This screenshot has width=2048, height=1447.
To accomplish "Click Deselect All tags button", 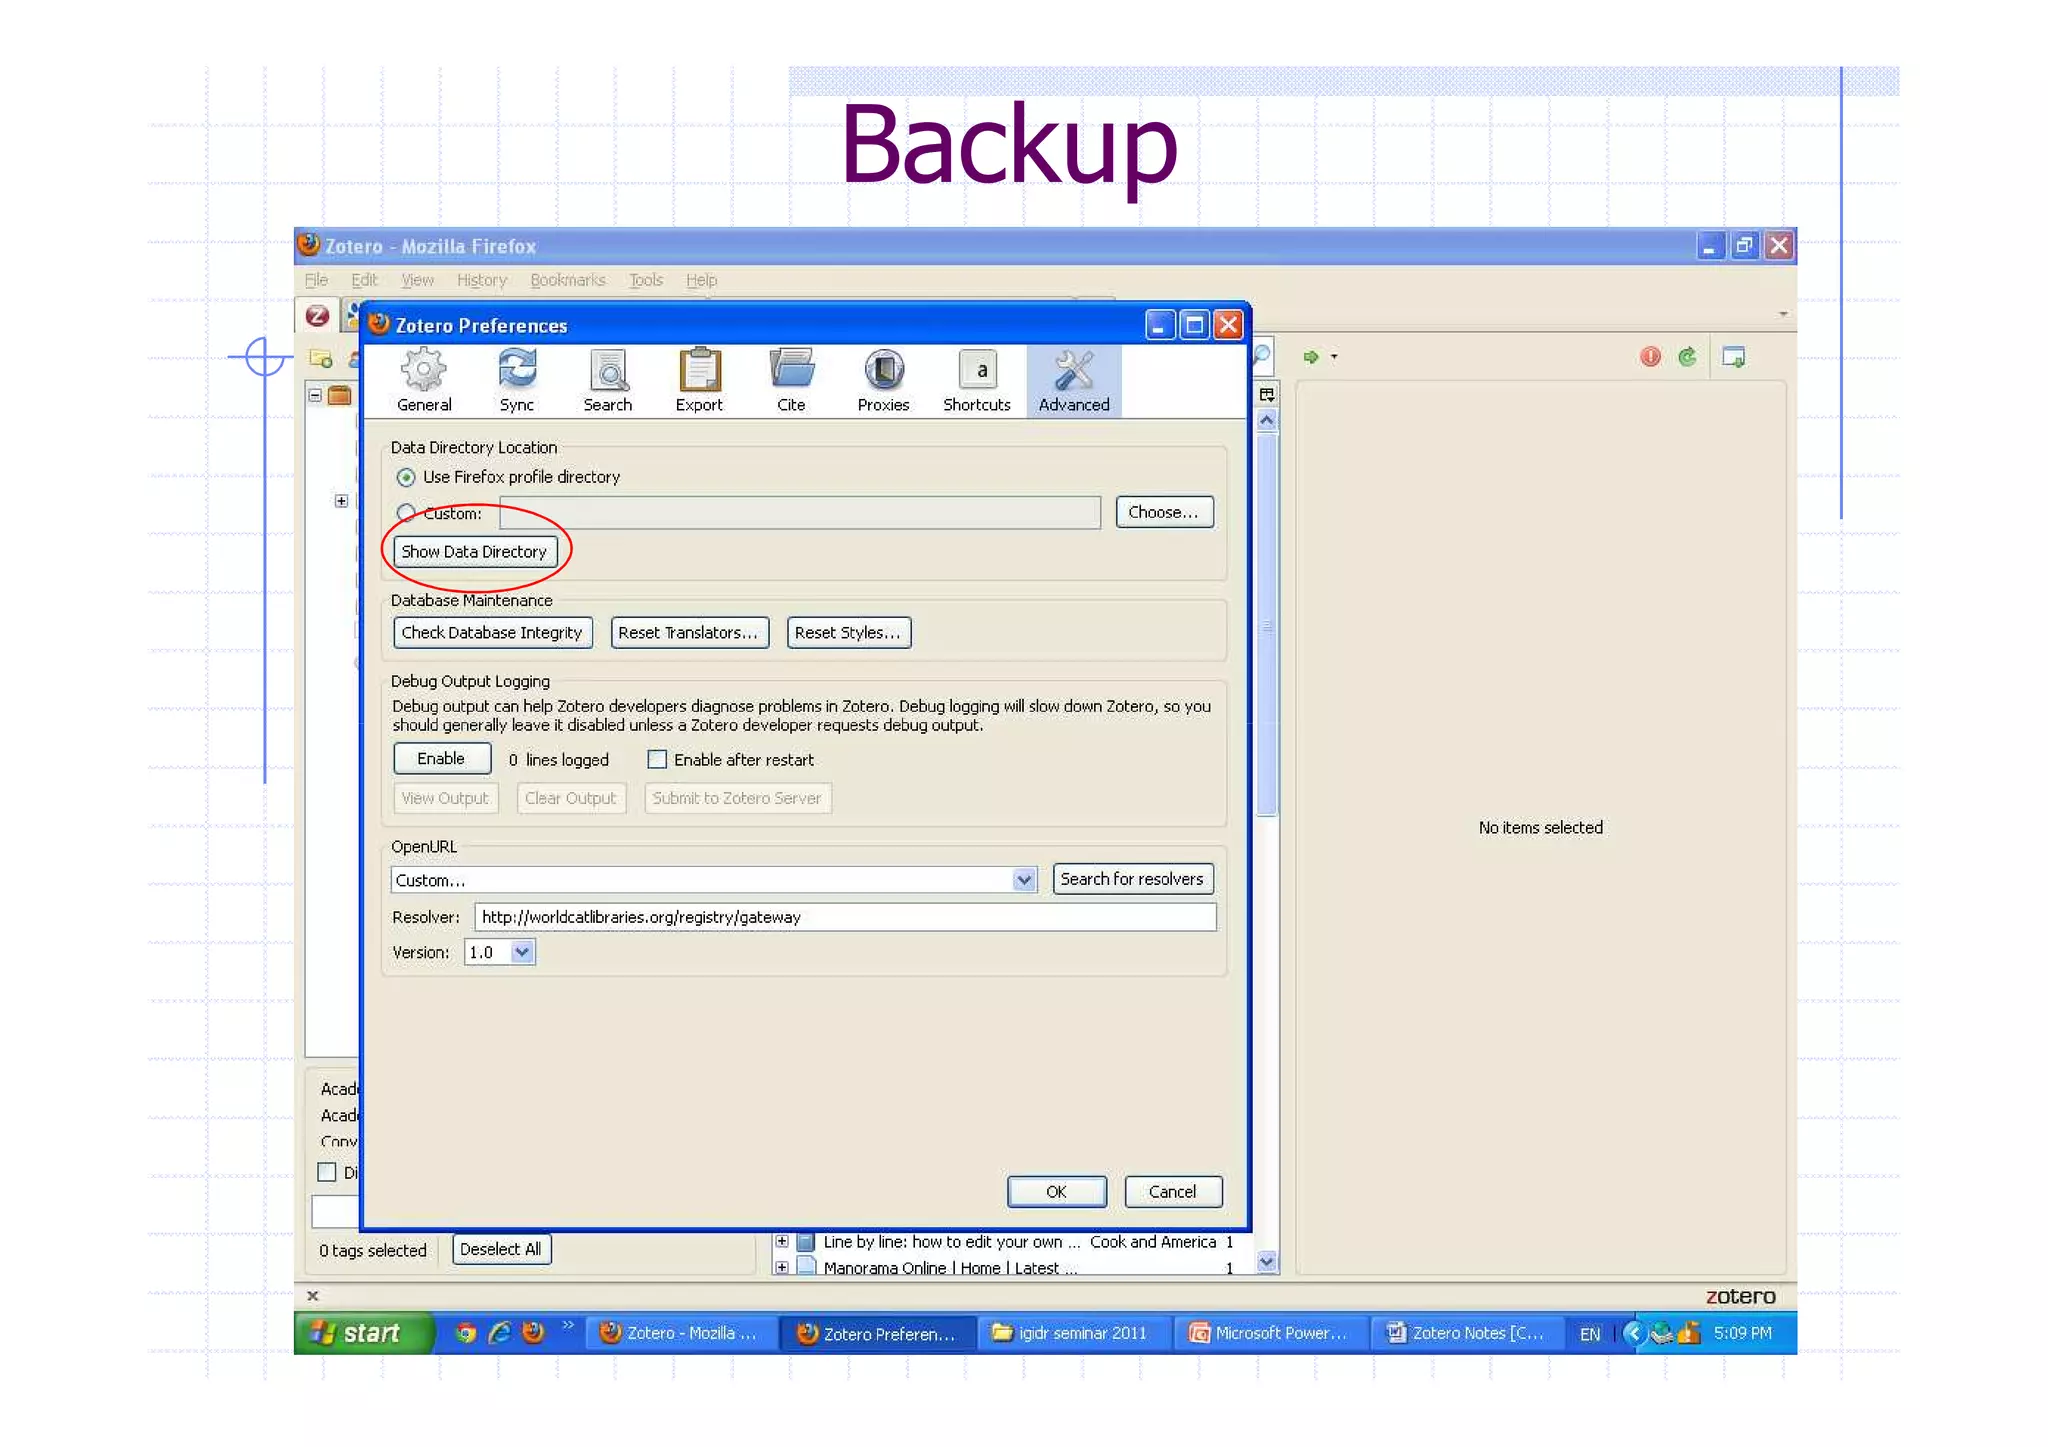I will click(501, 1250).
